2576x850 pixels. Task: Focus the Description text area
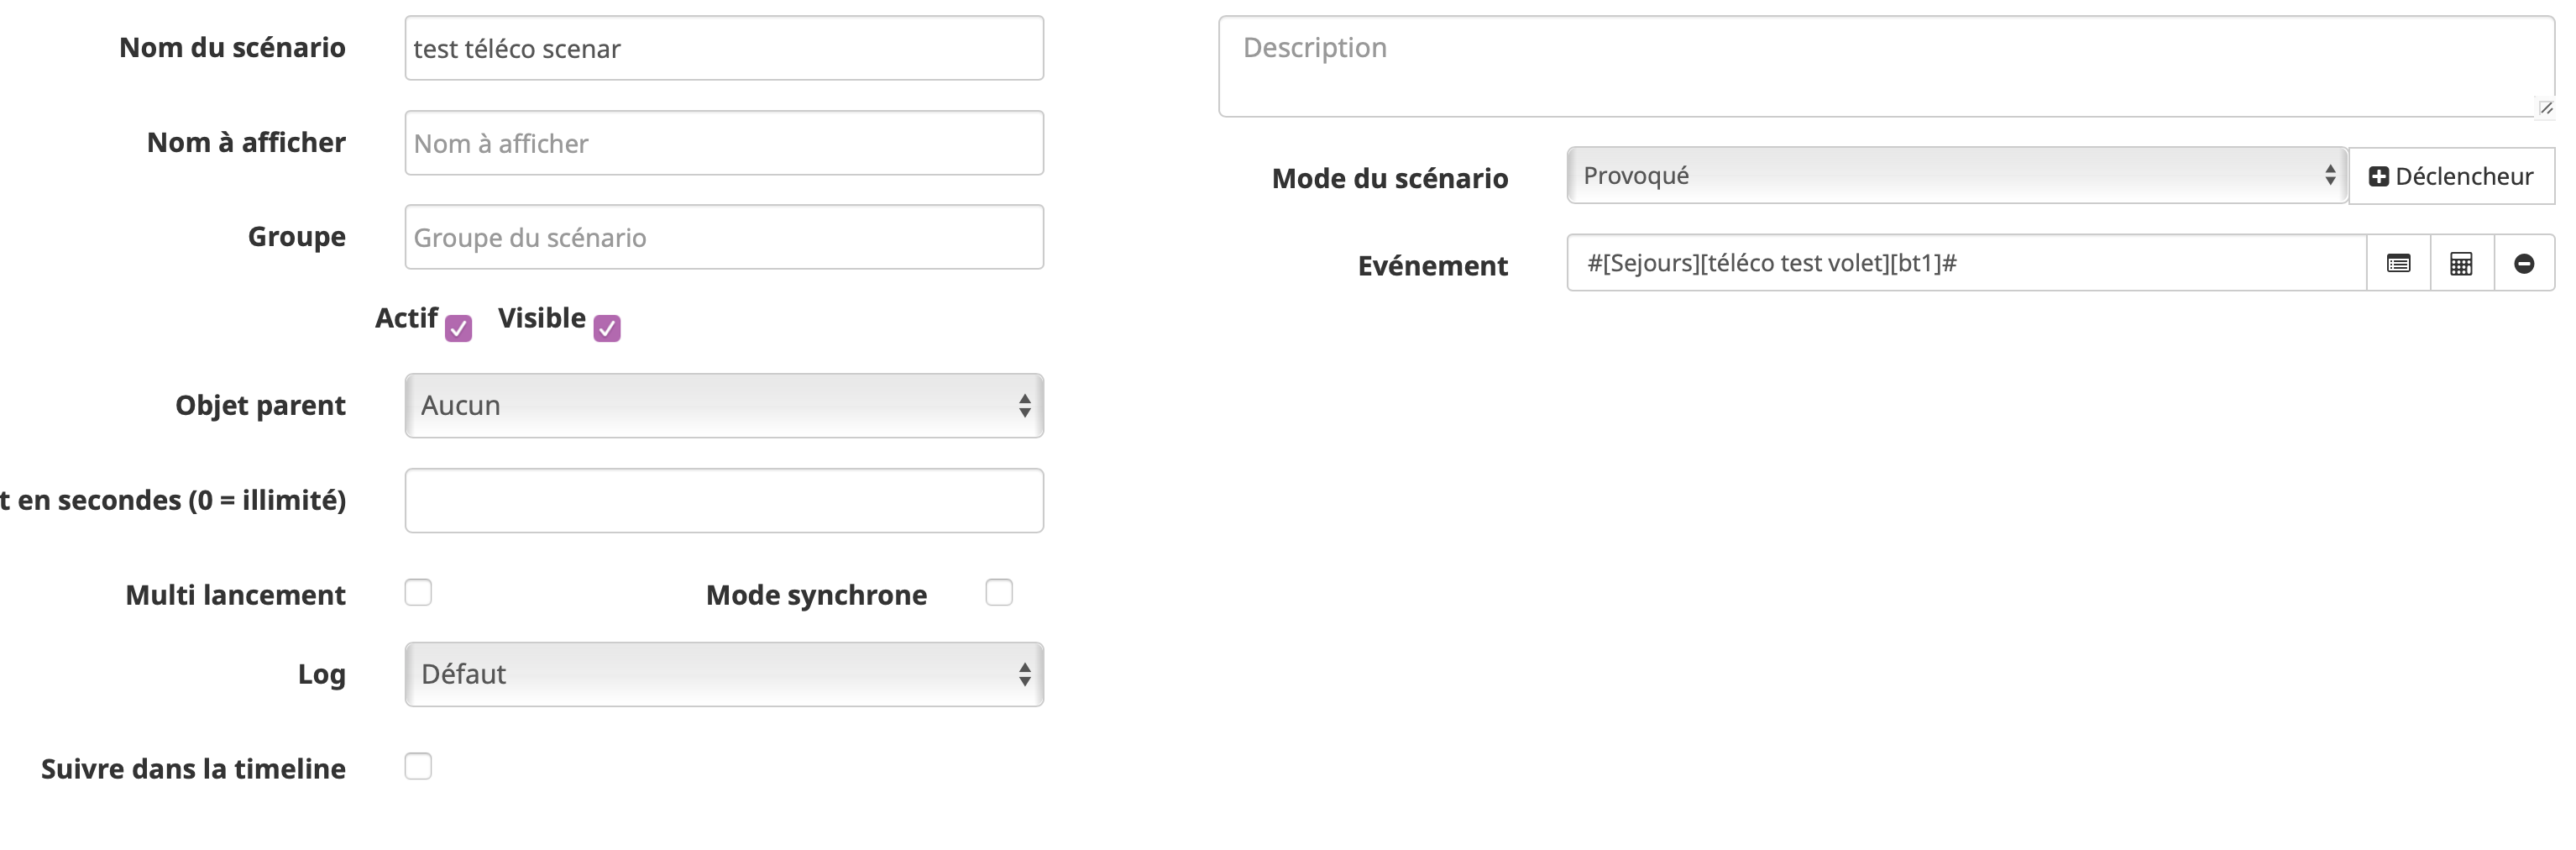1886,66
